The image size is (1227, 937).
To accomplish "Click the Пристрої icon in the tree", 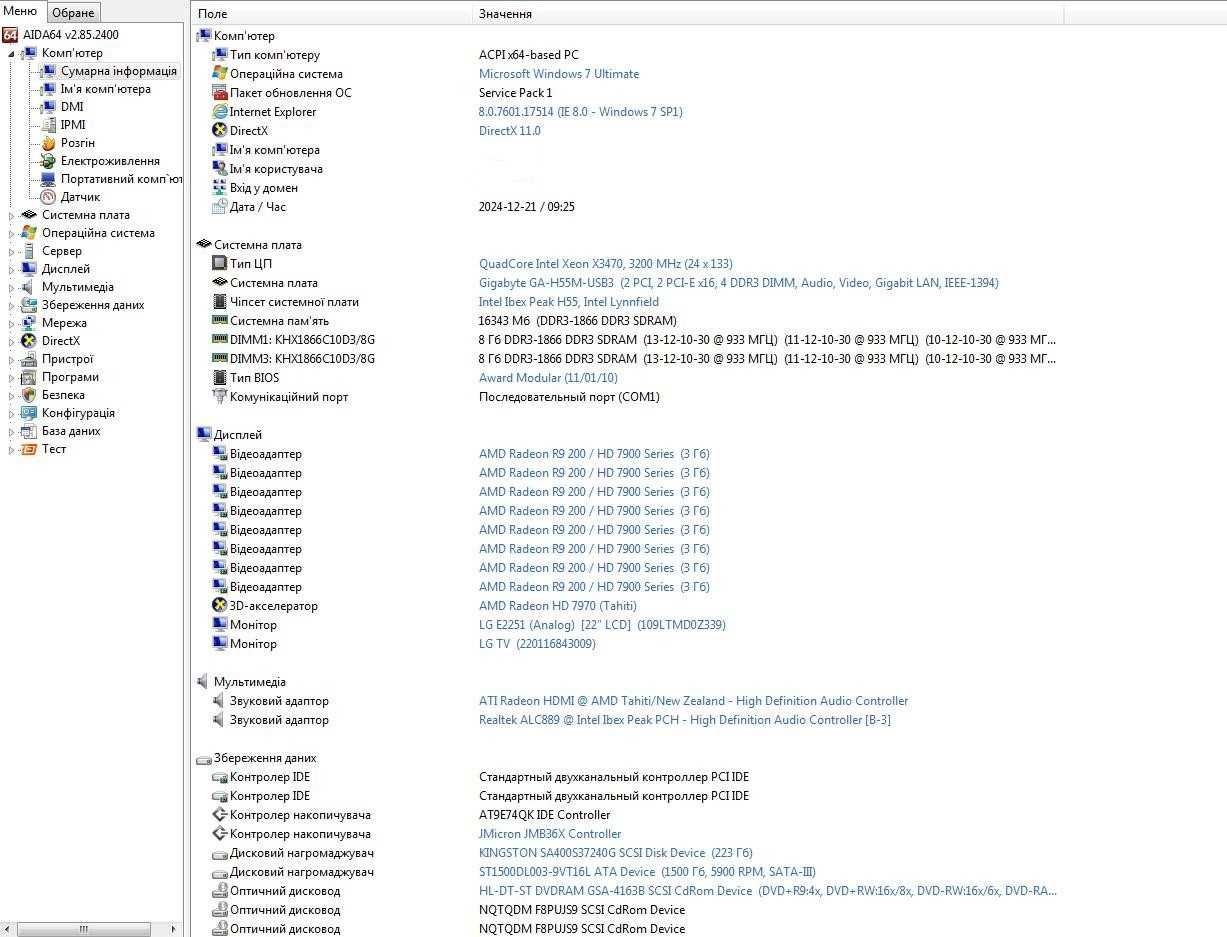I will [x=29, y=359].
